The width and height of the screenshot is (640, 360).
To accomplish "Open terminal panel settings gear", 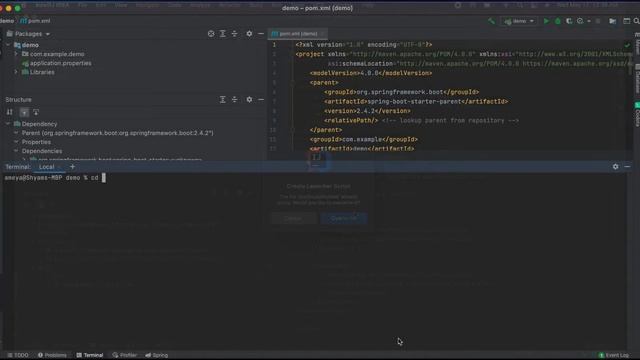I will coord(616,167).
